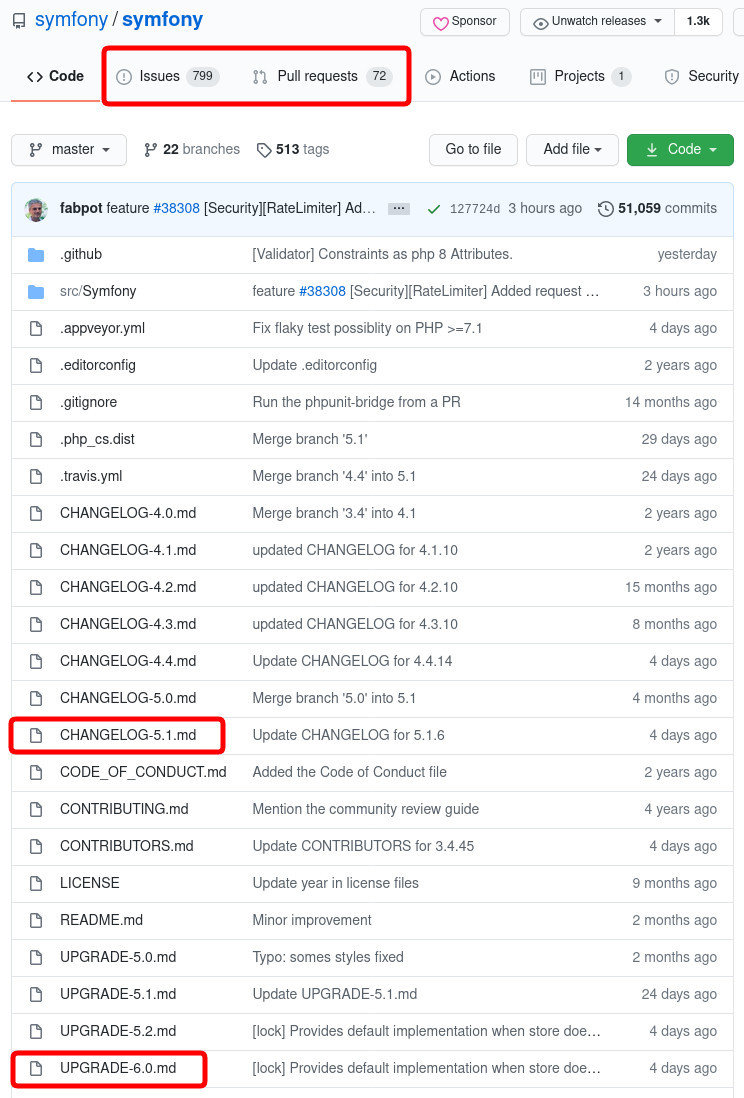Click the file icon next to CHANGELOG-4.0.md

click(x=36, y=514)
